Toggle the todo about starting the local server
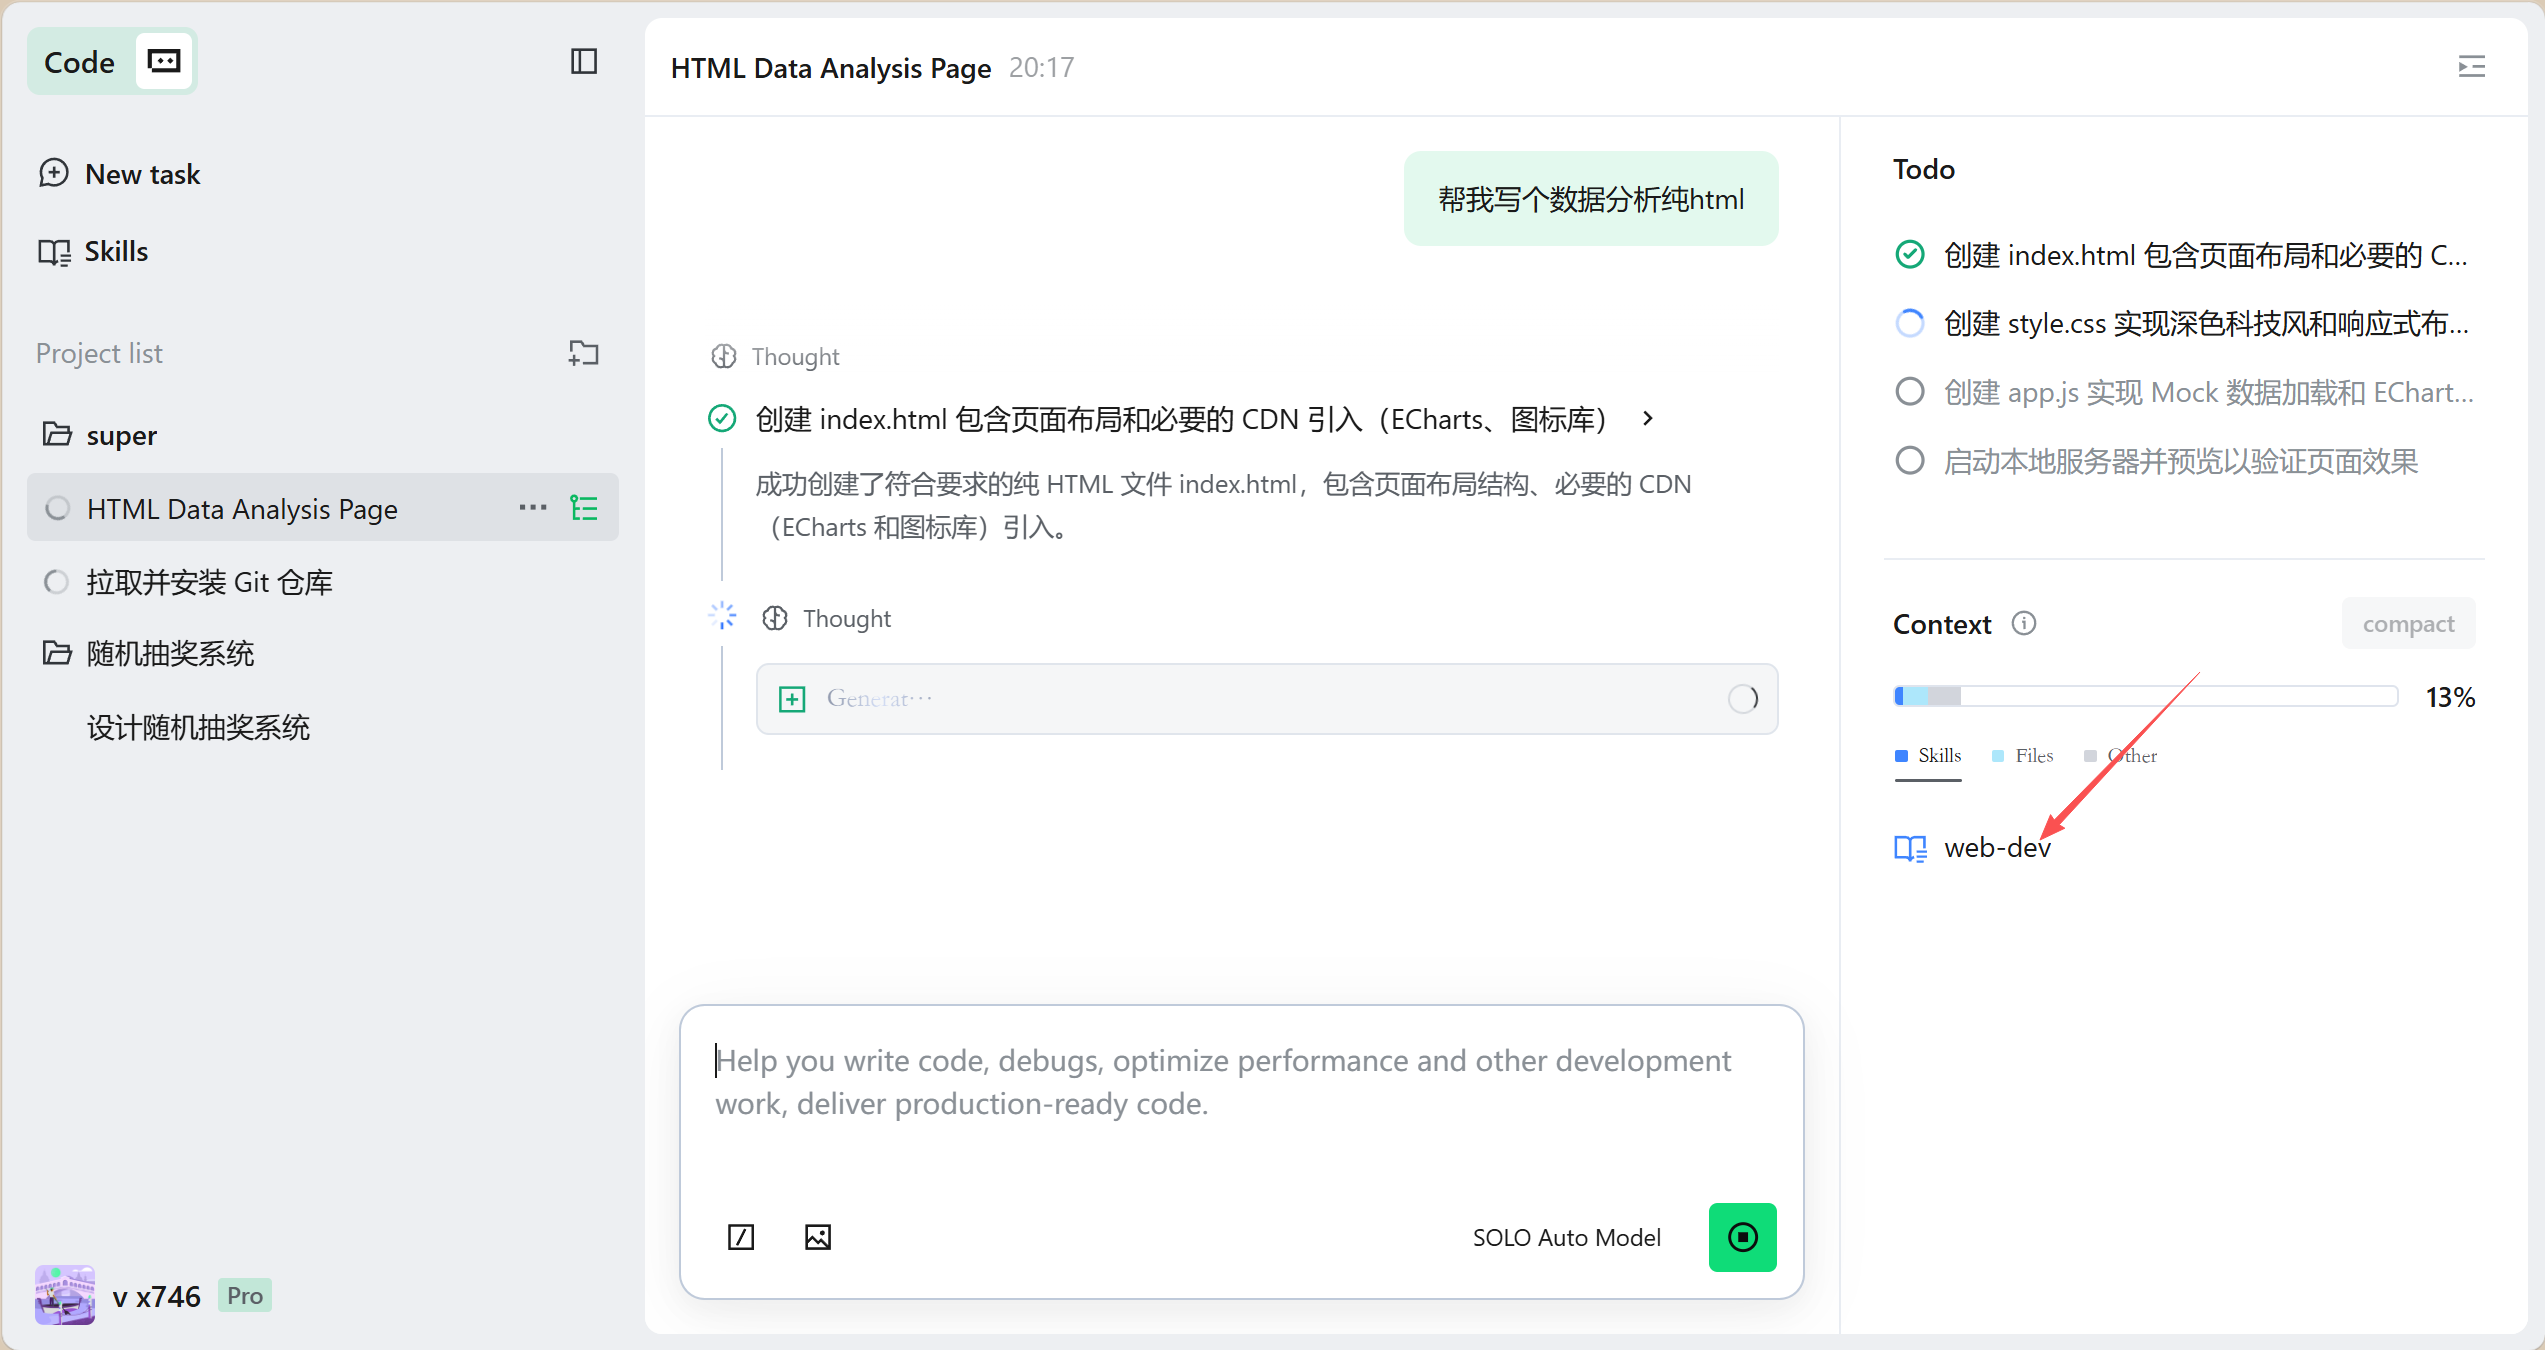Viewport: 2545px width, 1350px height. (1910, 461)
